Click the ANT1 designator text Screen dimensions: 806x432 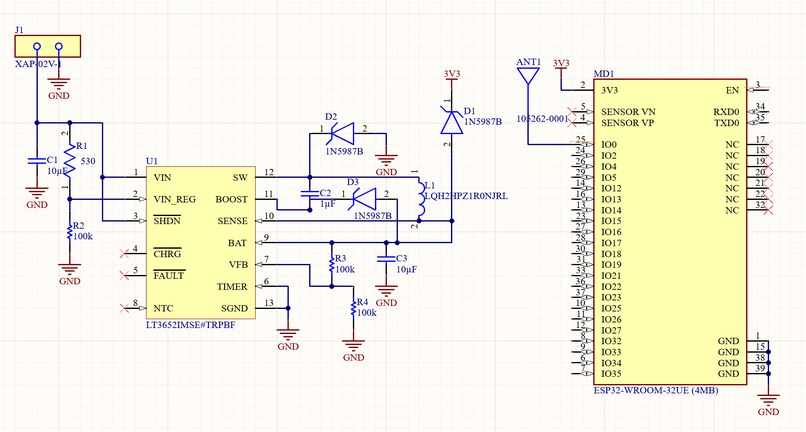pos(529,62)
